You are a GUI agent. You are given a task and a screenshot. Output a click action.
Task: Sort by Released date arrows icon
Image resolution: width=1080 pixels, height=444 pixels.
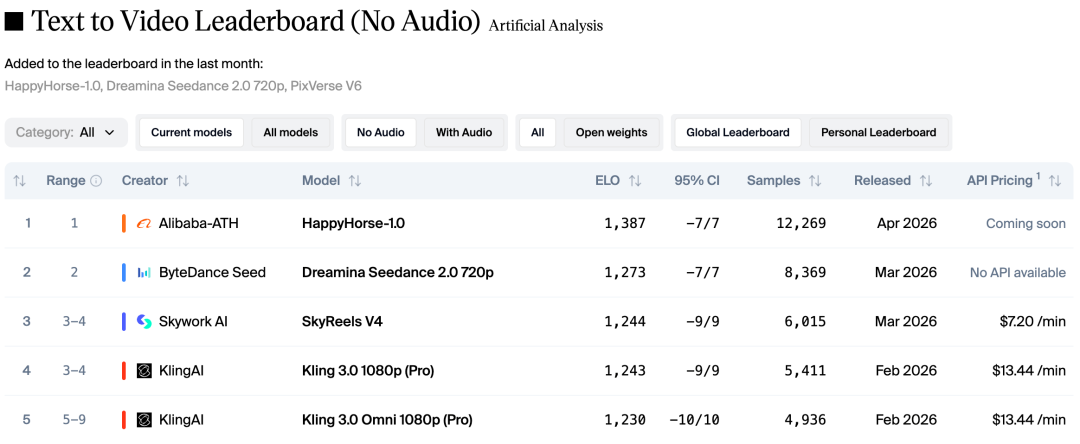coord(926,181)
